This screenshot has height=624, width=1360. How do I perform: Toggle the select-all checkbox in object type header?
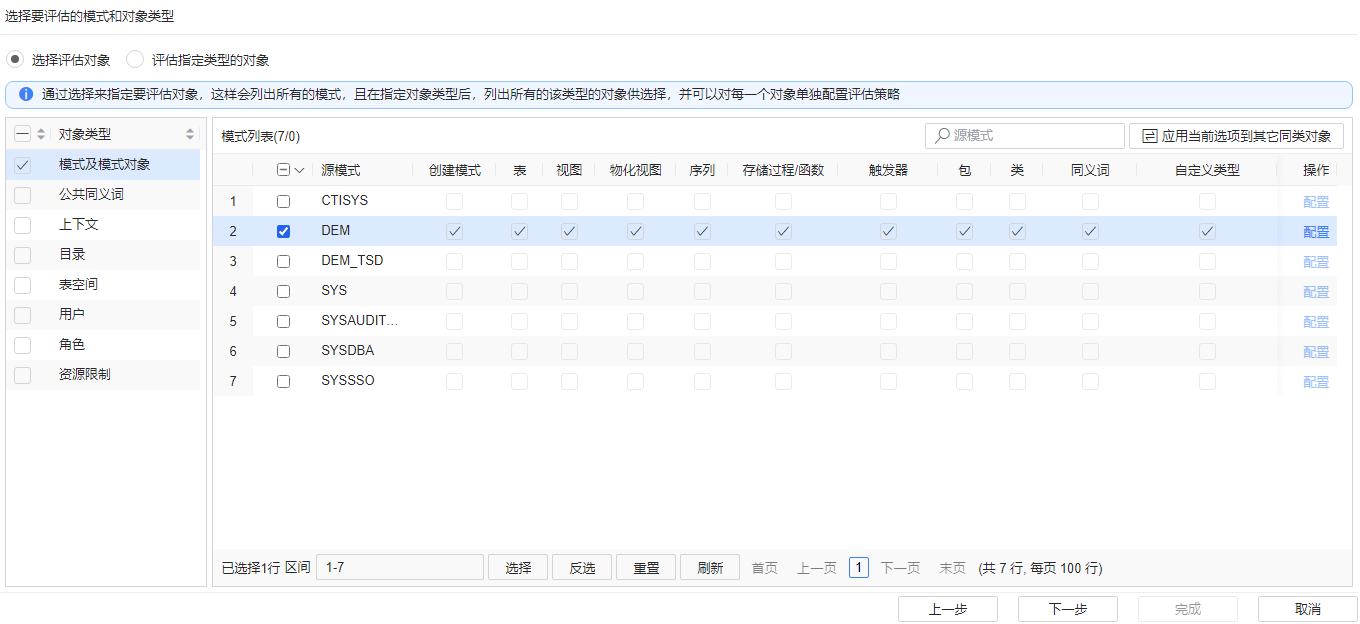tap(23, 134)
